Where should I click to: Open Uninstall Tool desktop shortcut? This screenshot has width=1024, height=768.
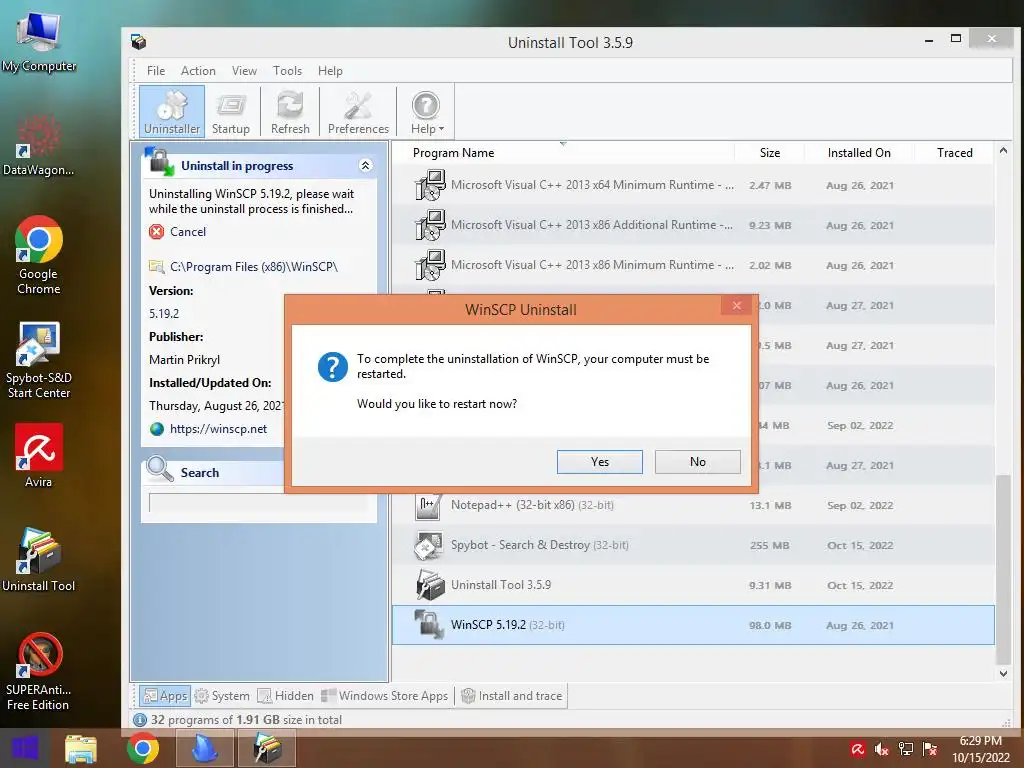(39, 560)
